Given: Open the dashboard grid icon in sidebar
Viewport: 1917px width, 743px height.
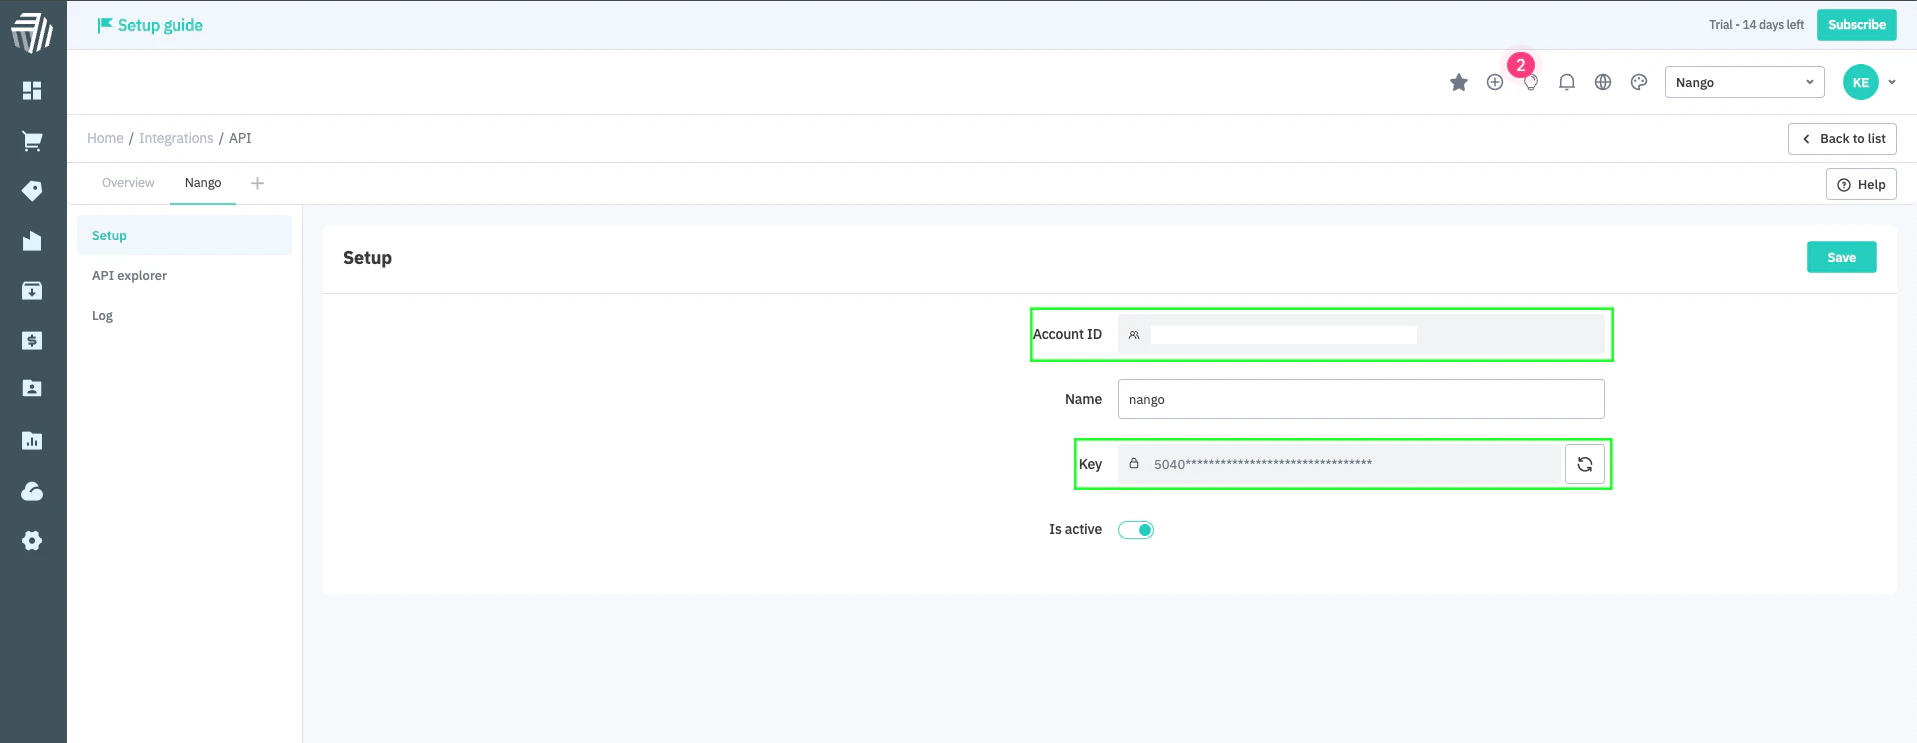Looking at the screenshot, I should click(x=32, y=91).
